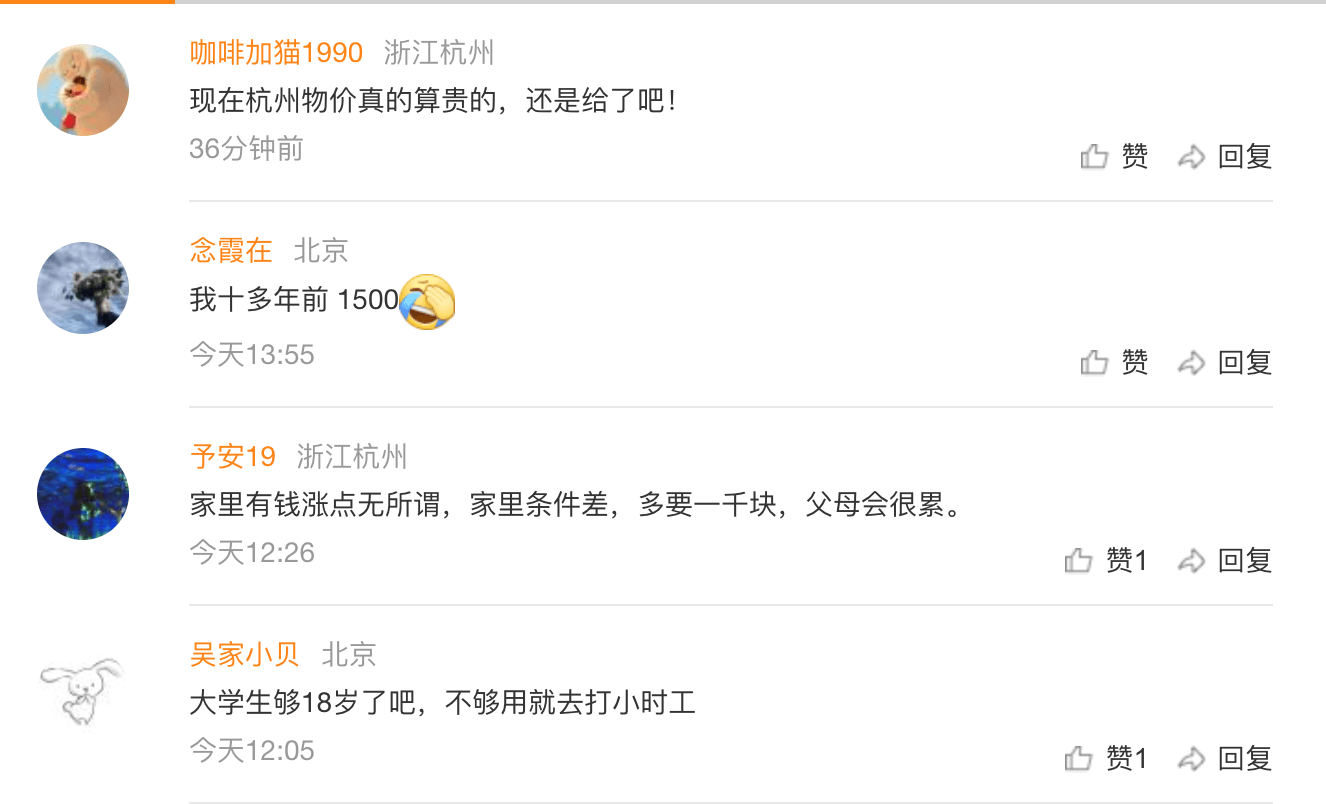The width and height of the screenshot is (1326, 804).
Task: Click the orange progress bar at top
Action: tap(87, 2)
